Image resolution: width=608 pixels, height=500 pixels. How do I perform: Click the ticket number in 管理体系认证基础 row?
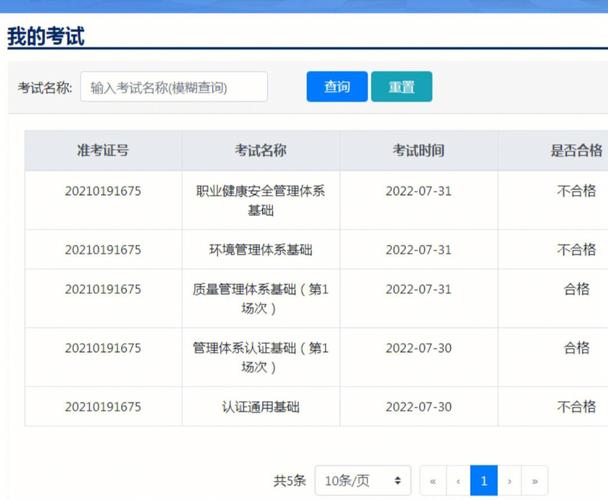click(x=103, y=348)
